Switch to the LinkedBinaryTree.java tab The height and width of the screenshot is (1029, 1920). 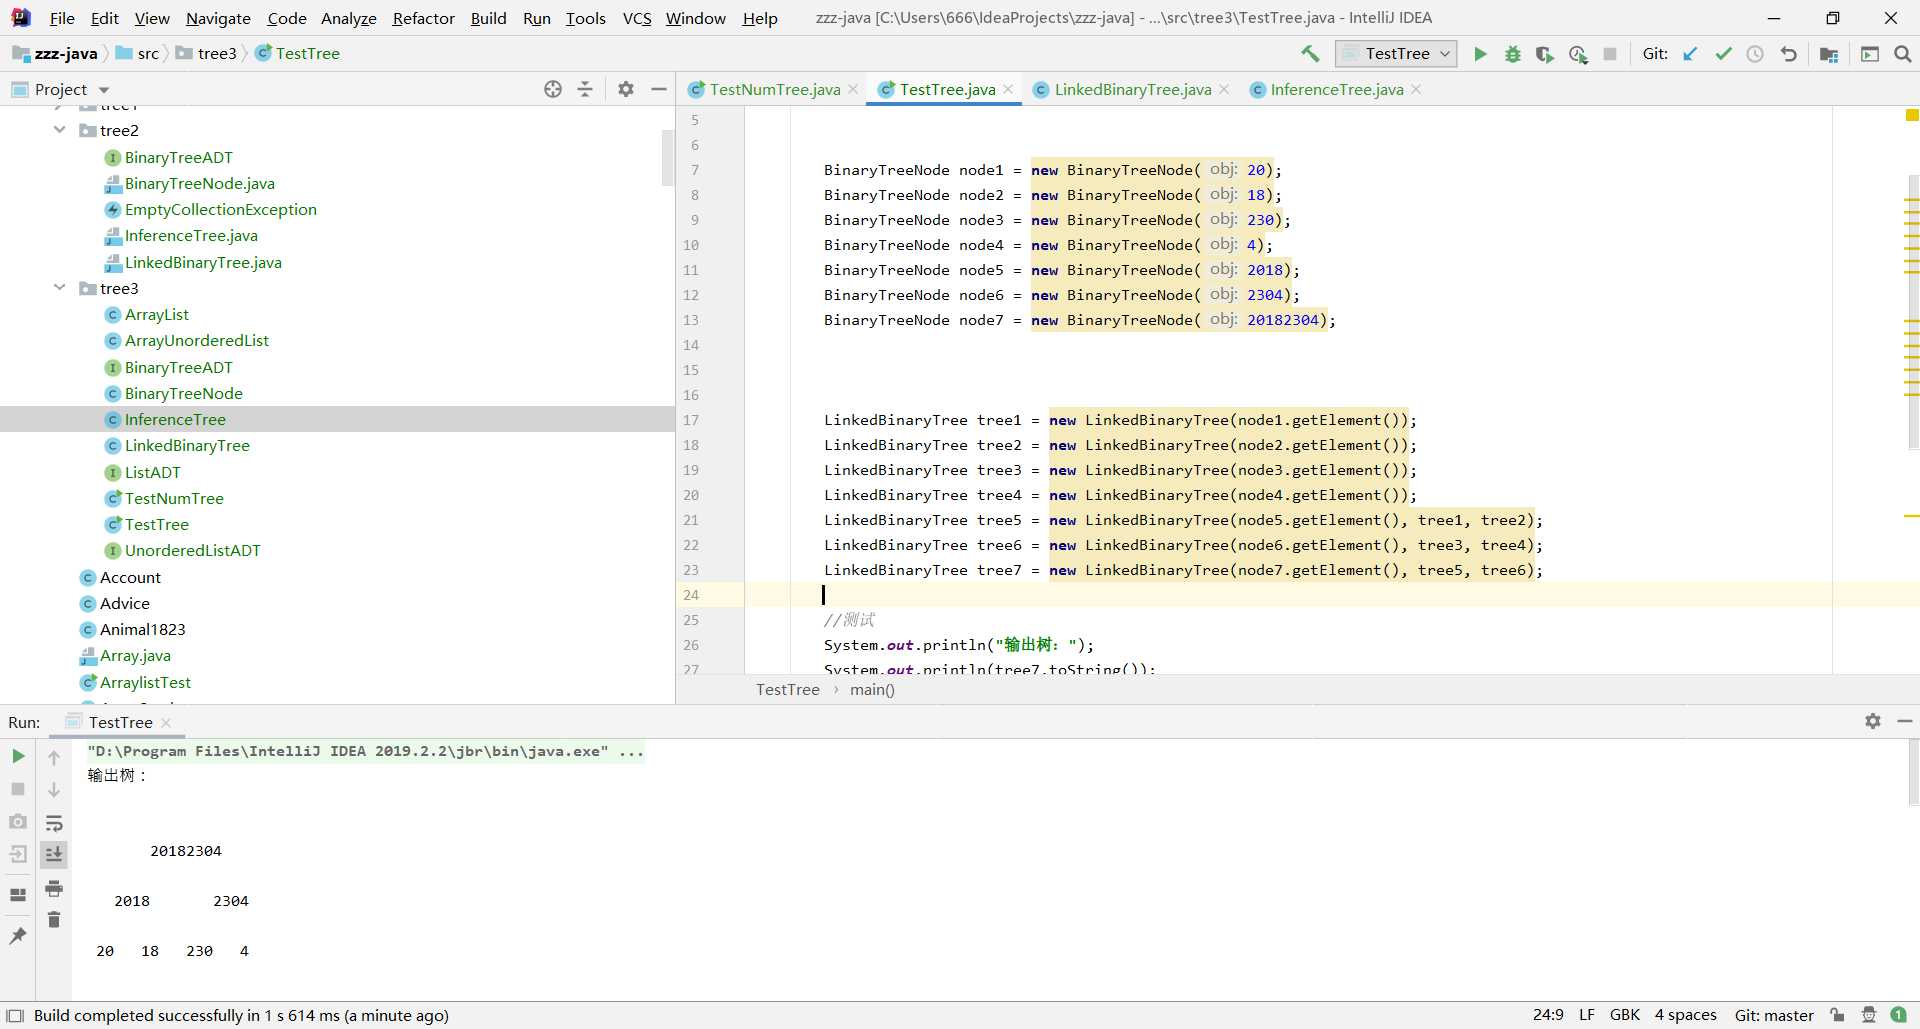[1132, 89]
